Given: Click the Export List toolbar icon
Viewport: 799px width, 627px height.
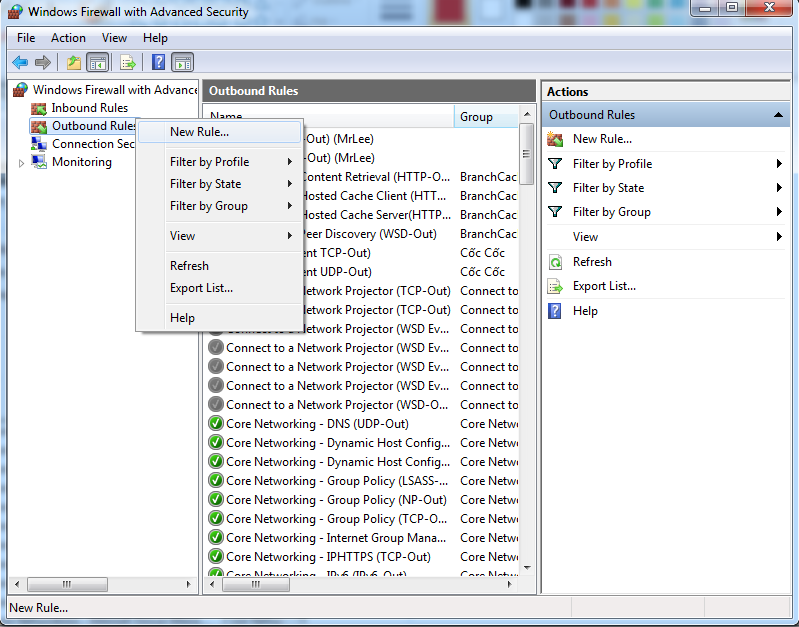Looking at the screenshot, I should [x=128, y=62].
